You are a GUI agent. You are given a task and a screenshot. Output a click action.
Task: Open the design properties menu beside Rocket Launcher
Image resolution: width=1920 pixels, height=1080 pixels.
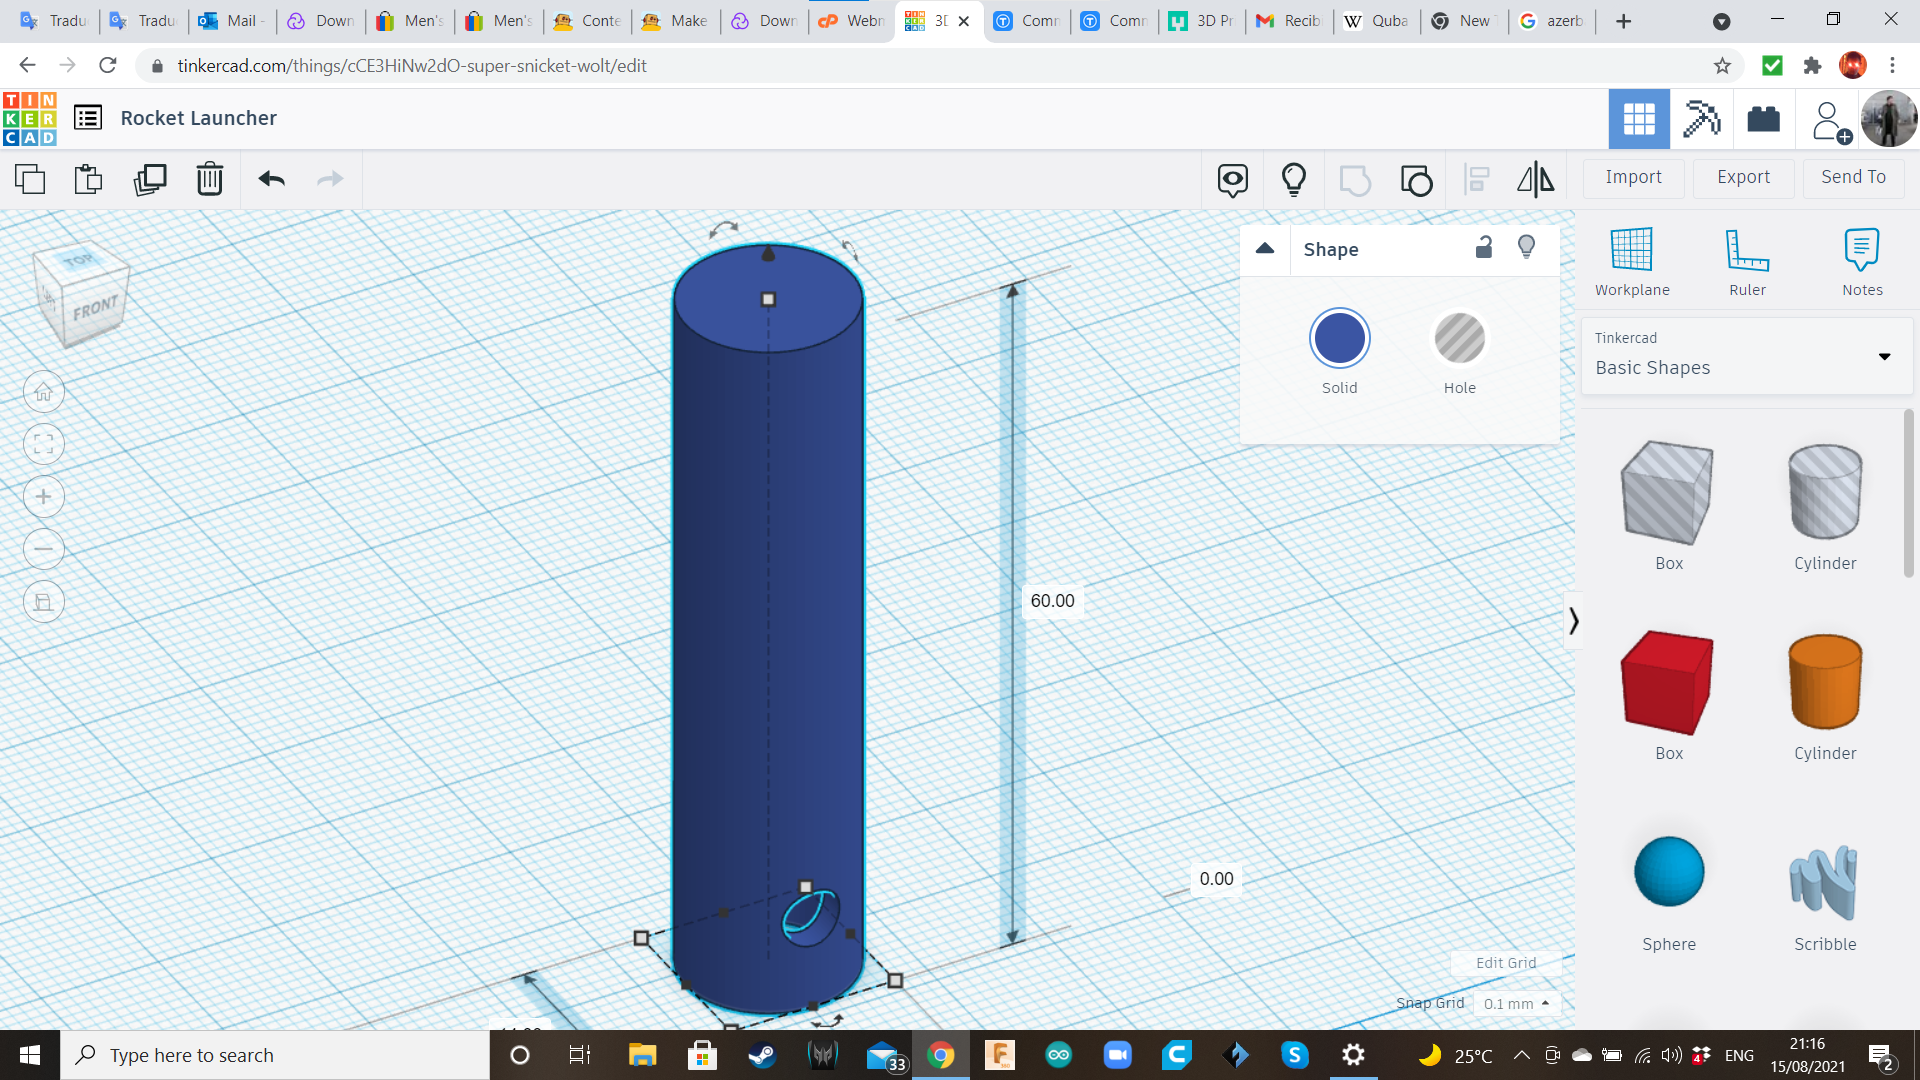click(x=88, y=117)
